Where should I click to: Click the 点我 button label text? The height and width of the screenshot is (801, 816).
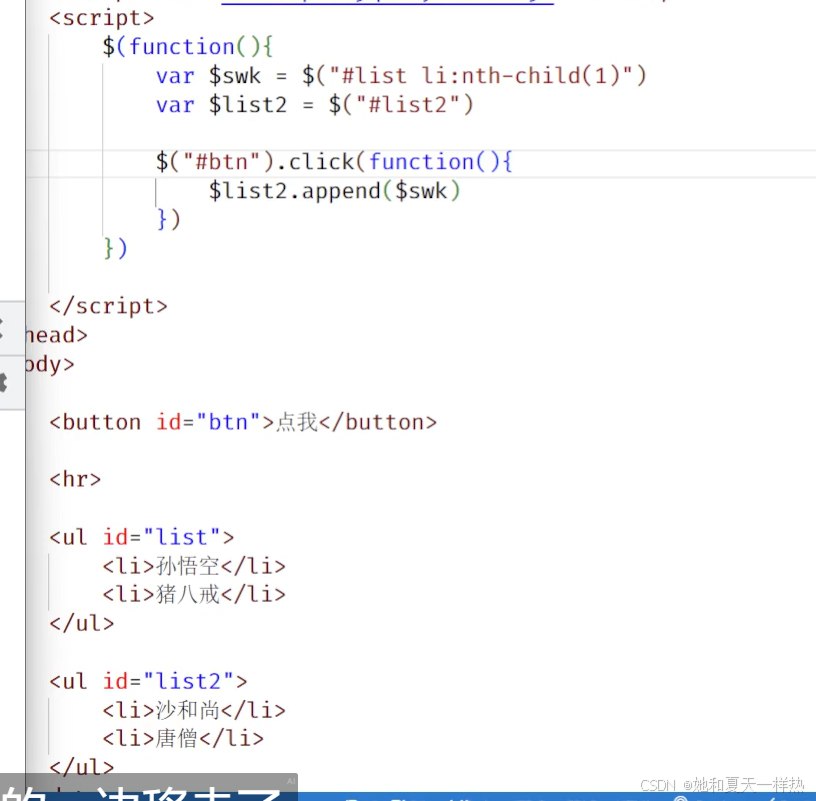tap(297, 422)
